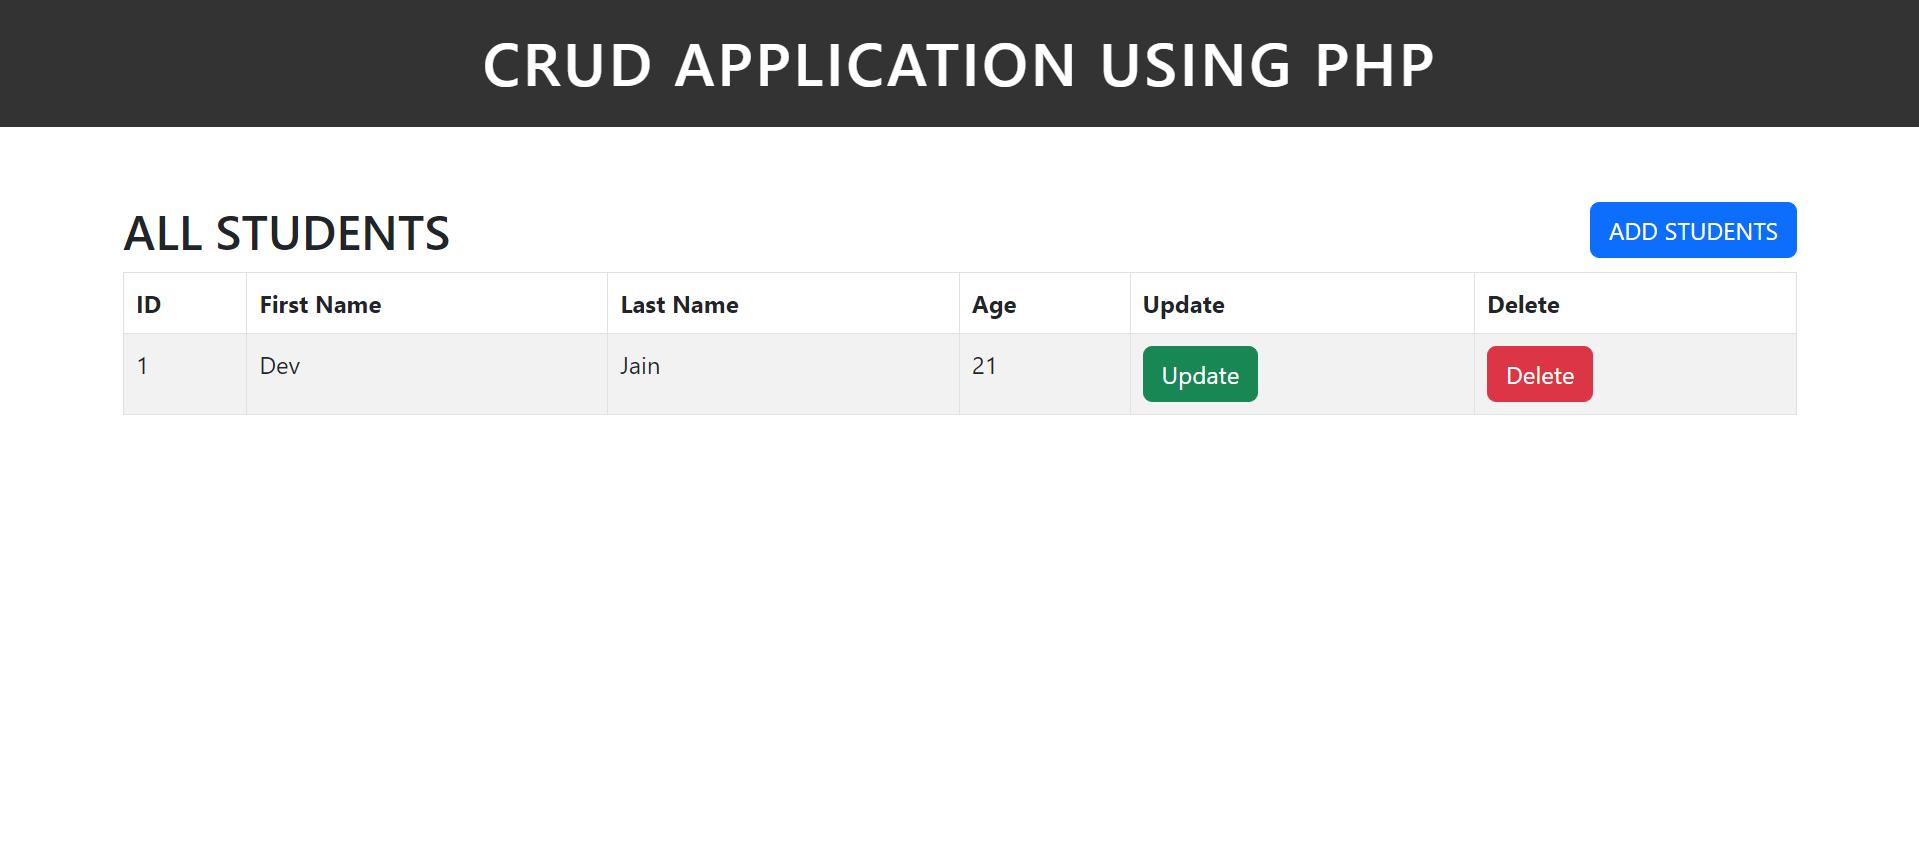Click the green Update button for Dev
Image resolution: width=1919 pixels, height=862 pixels.
coord(1199,374)
